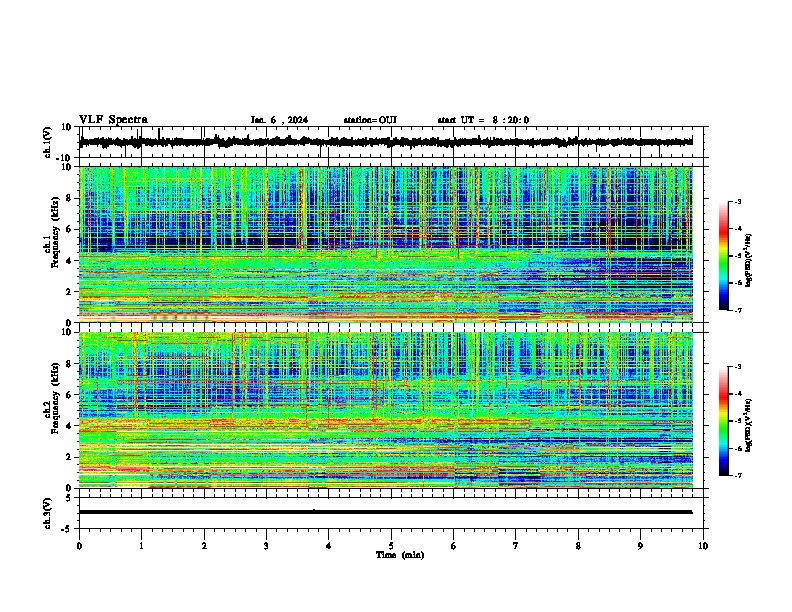The width and height of the screenshot is (792, 612).
Task: Click time axis tick label 8
Action: point(578,546)
